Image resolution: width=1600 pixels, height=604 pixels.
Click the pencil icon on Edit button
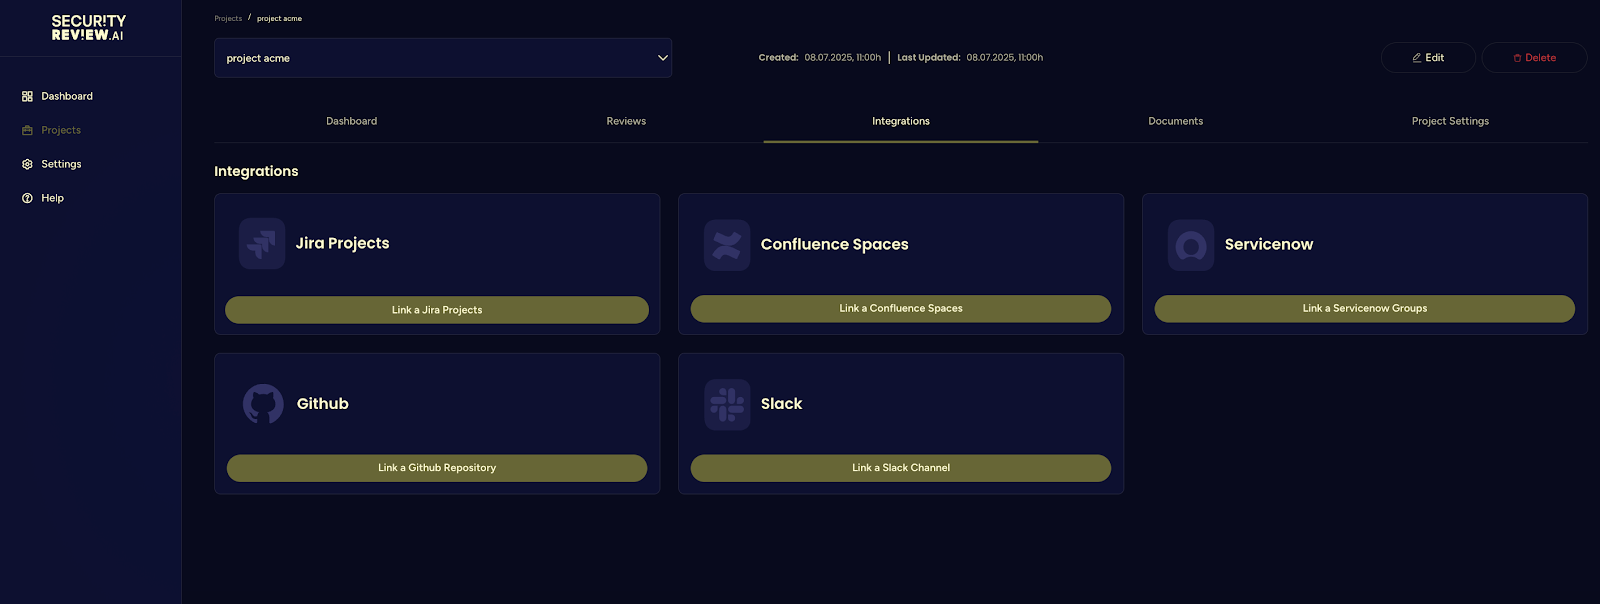tap(1416, 58)
